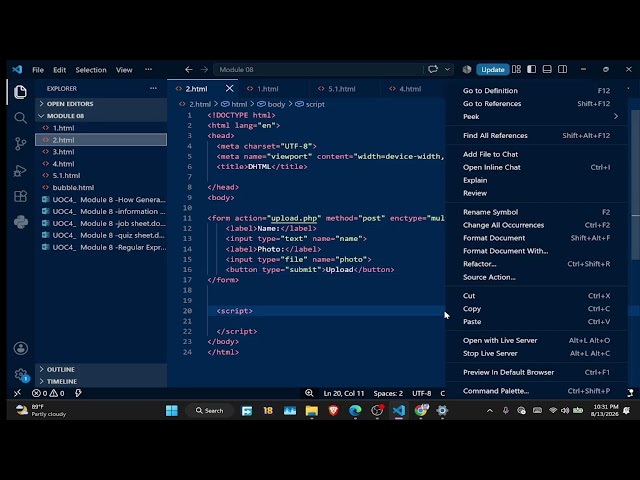Open the Manage gear in activity bar
640x480 pixels.
pyautogui.click(x=21, y=374)
